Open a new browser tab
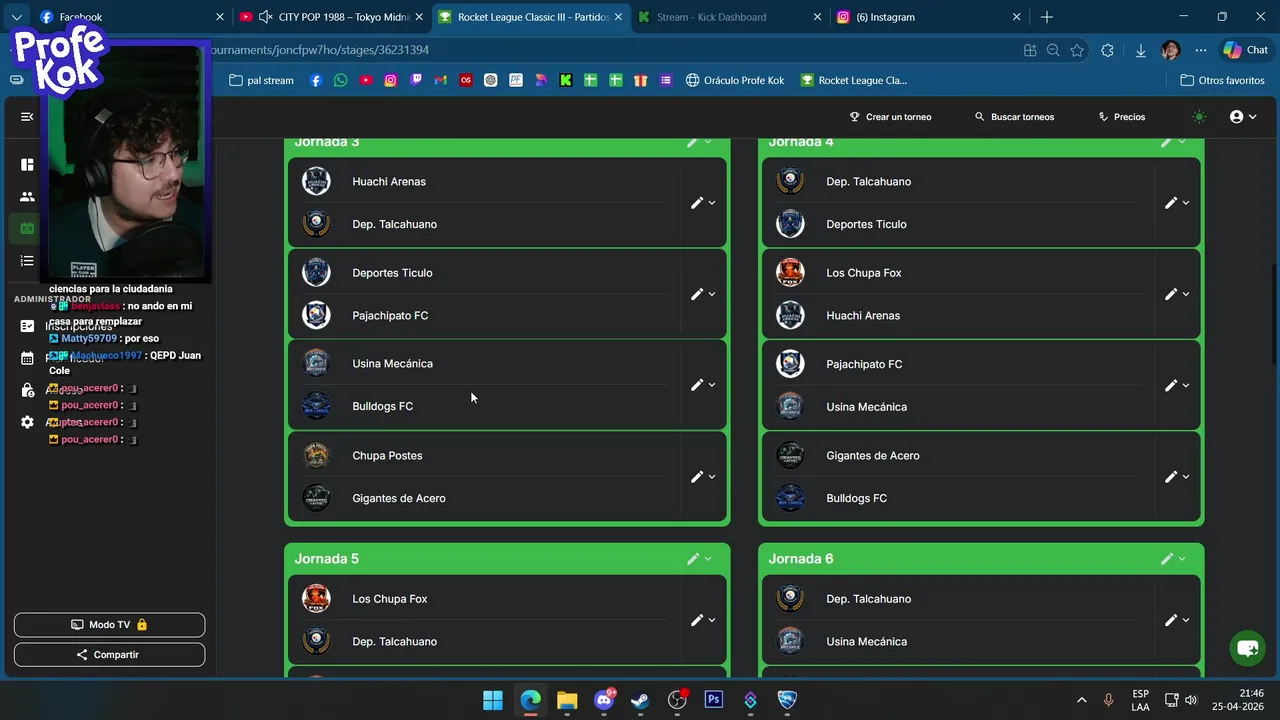Screen dimensions: 1280x720 1047,17
